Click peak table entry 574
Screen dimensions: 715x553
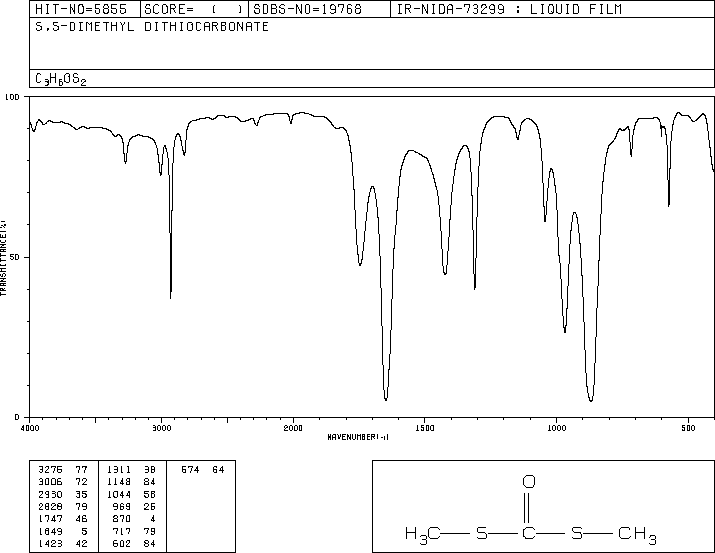tap(190, 470)
